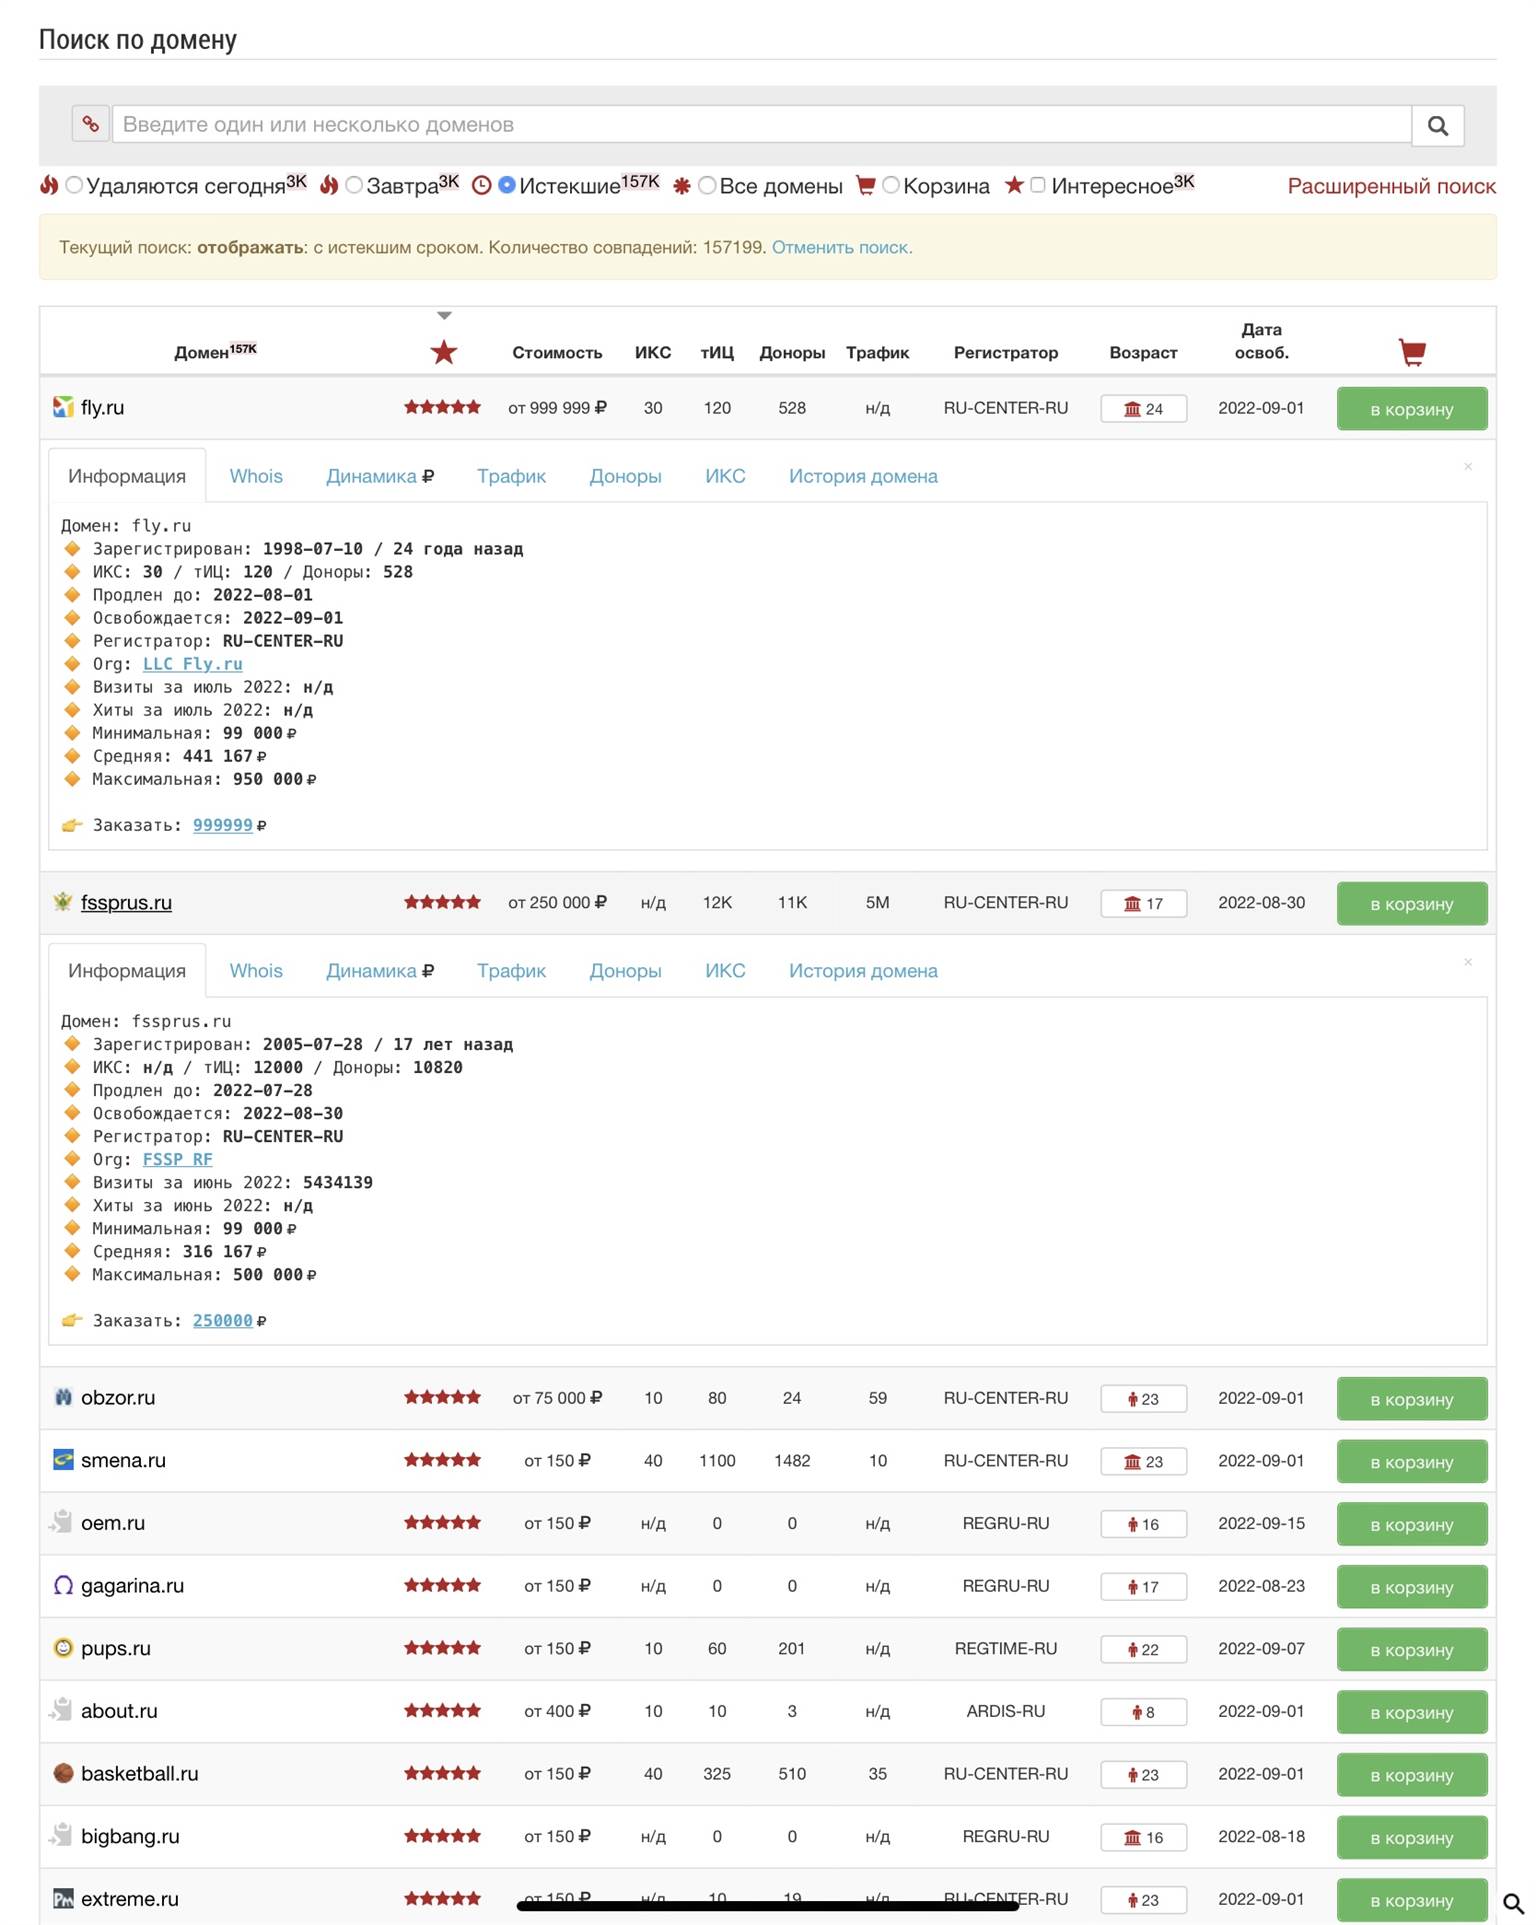This screenshot has width=1536, height=1925.
Task: Select the 'Все домены' radio button
Action: (707, 186)
